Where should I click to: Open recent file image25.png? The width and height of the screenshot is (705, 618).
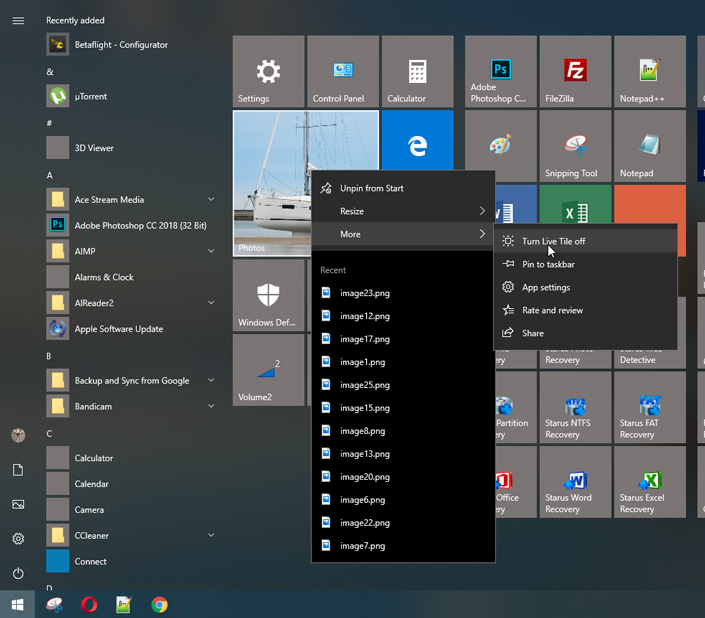tap(403, 385)
